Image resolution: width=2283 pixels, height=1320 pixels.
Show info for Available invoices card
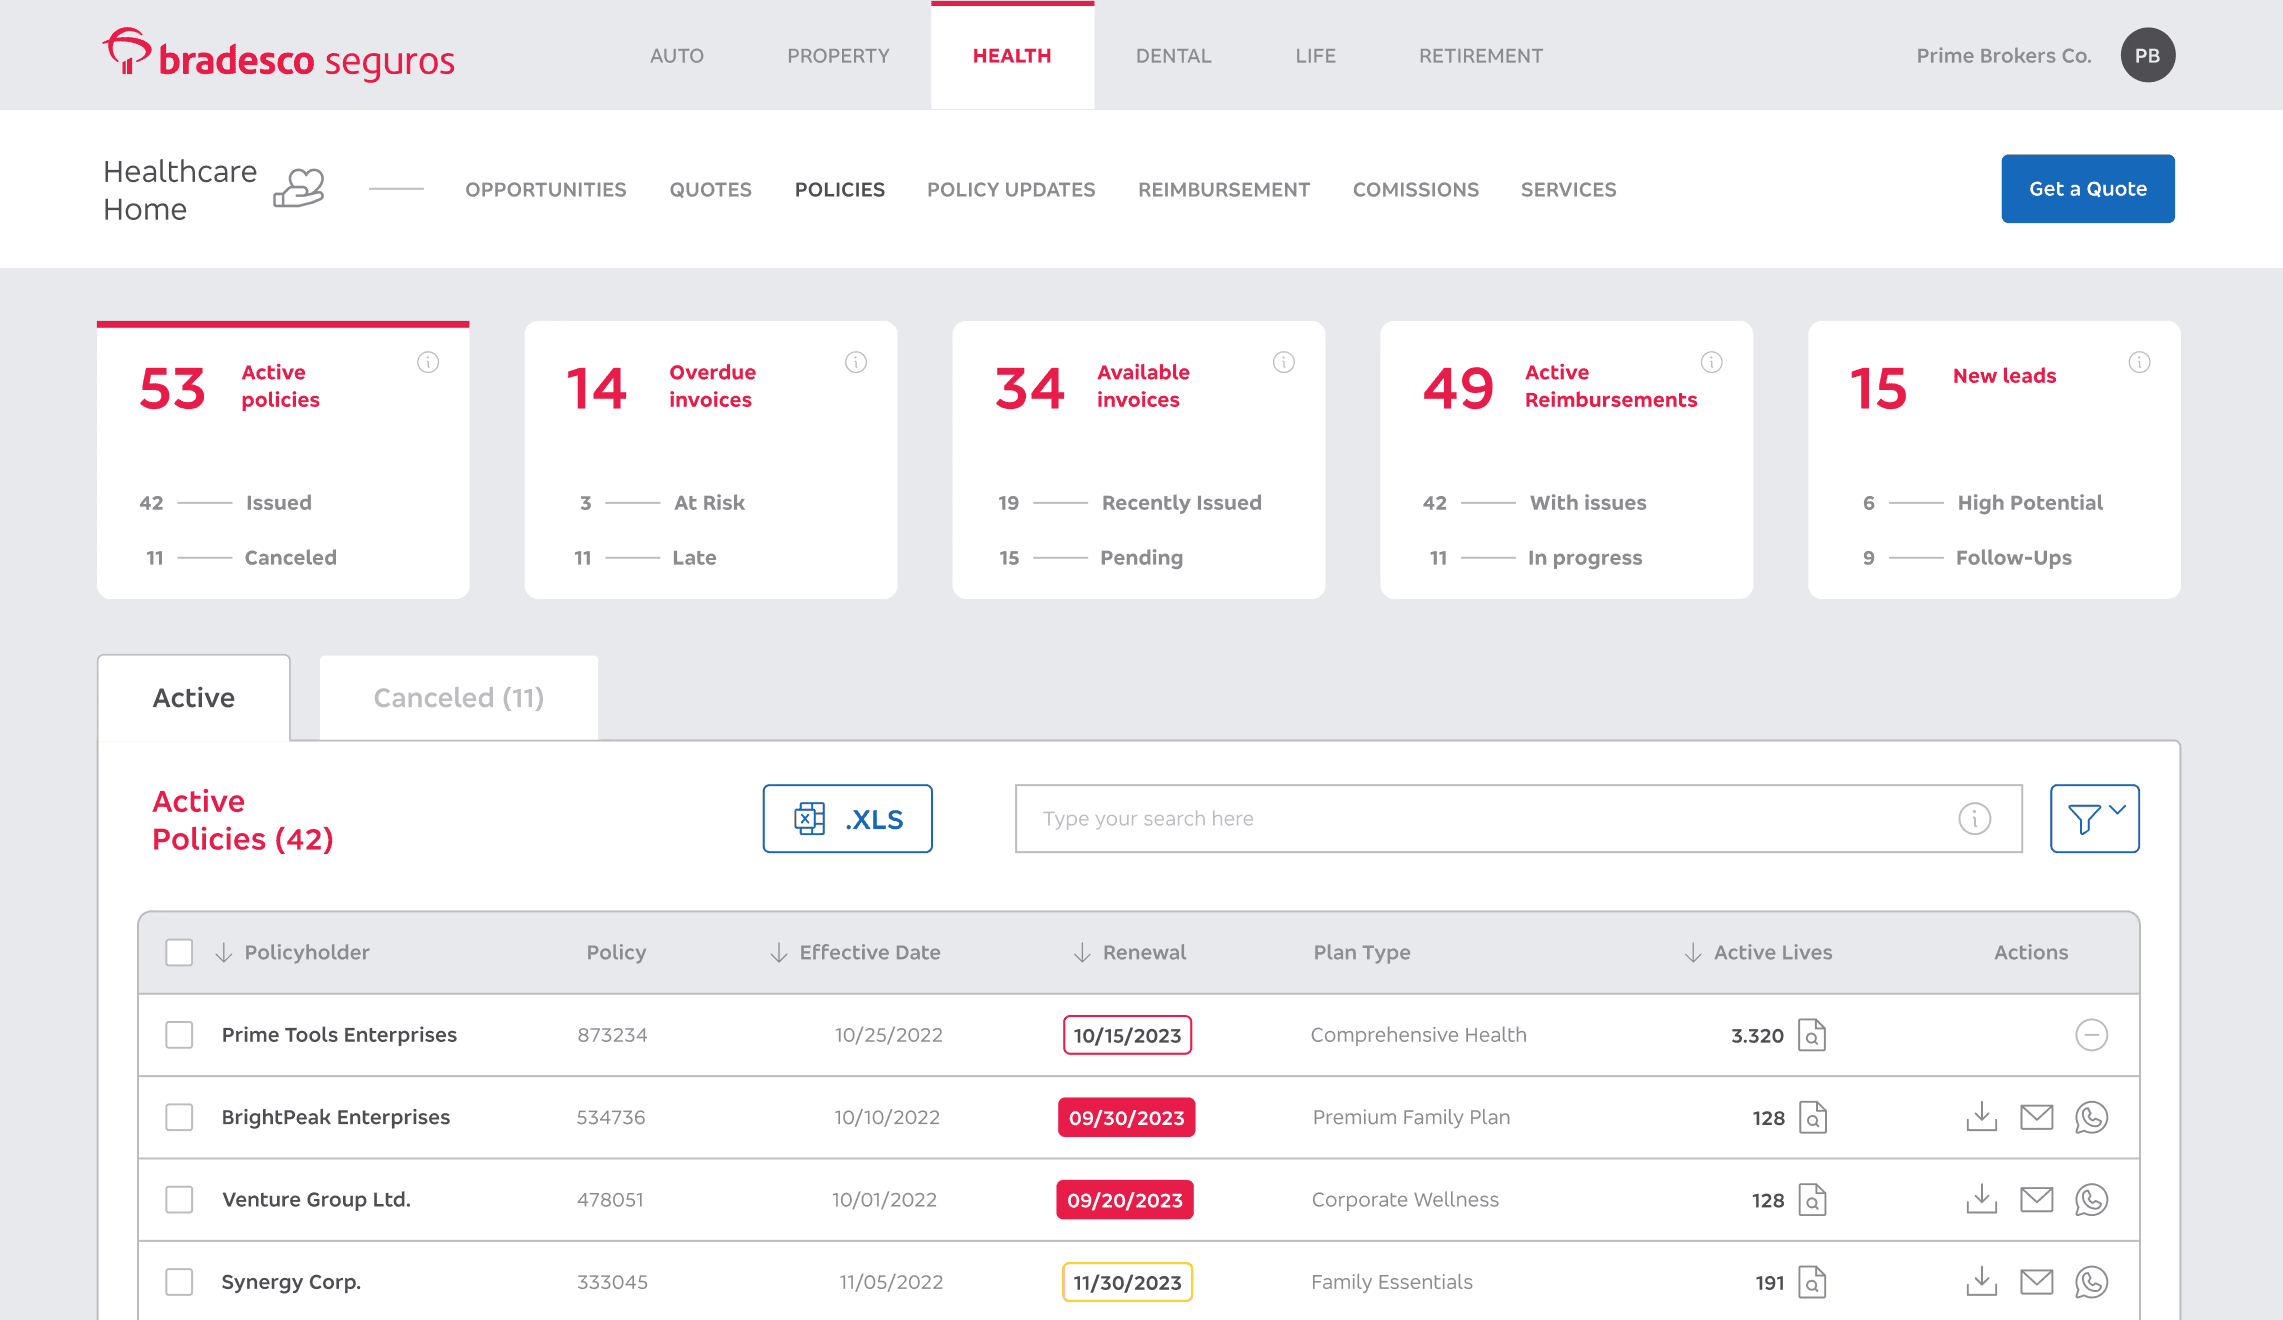click(1284, 362)
